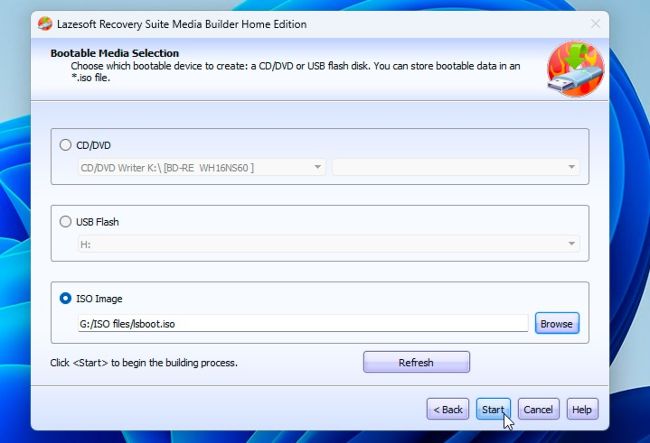Open the CD/DVD Writer K:\ dropdown

coord(201,167)
